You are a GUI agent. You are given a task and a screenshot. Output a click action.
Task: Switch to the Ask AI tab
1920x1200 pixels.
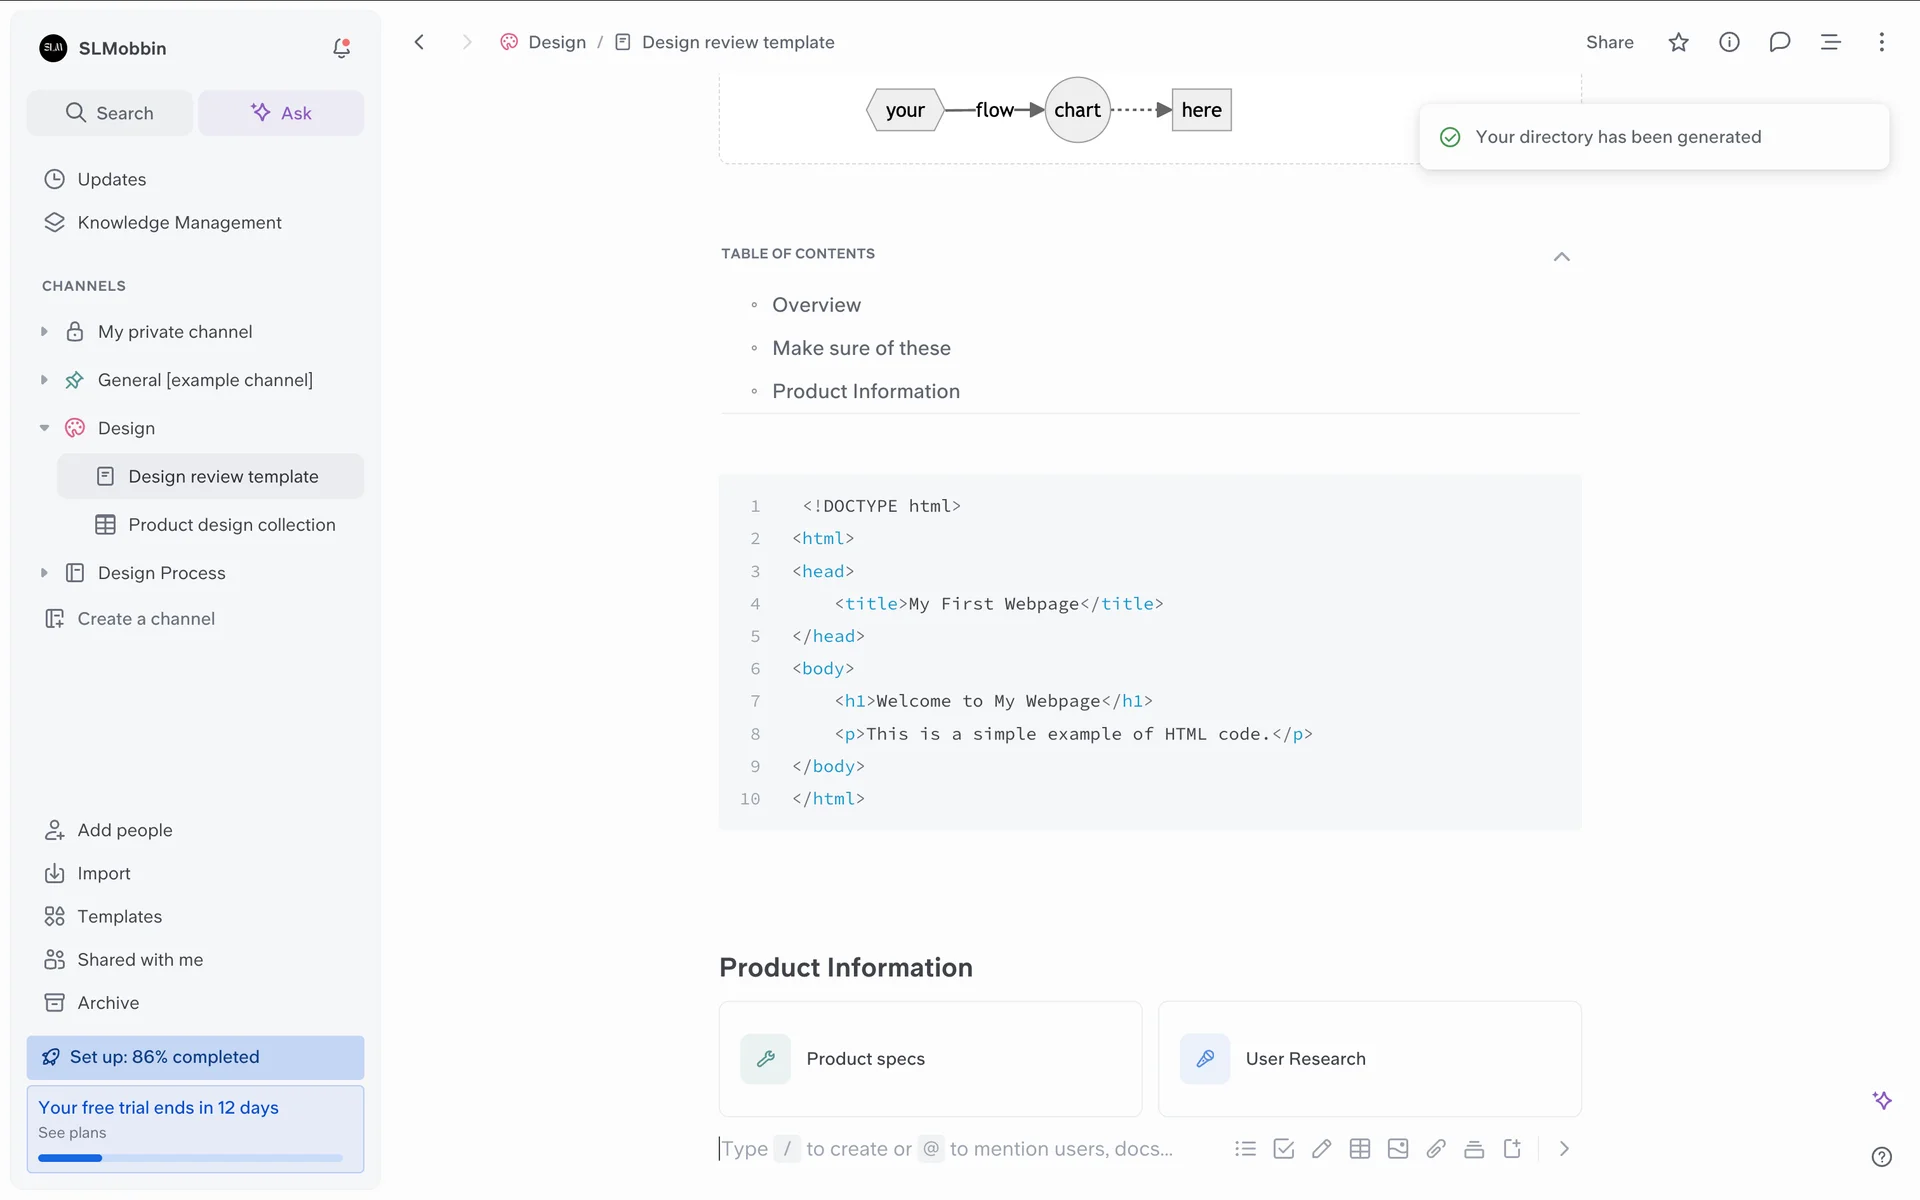click(281, 113)
